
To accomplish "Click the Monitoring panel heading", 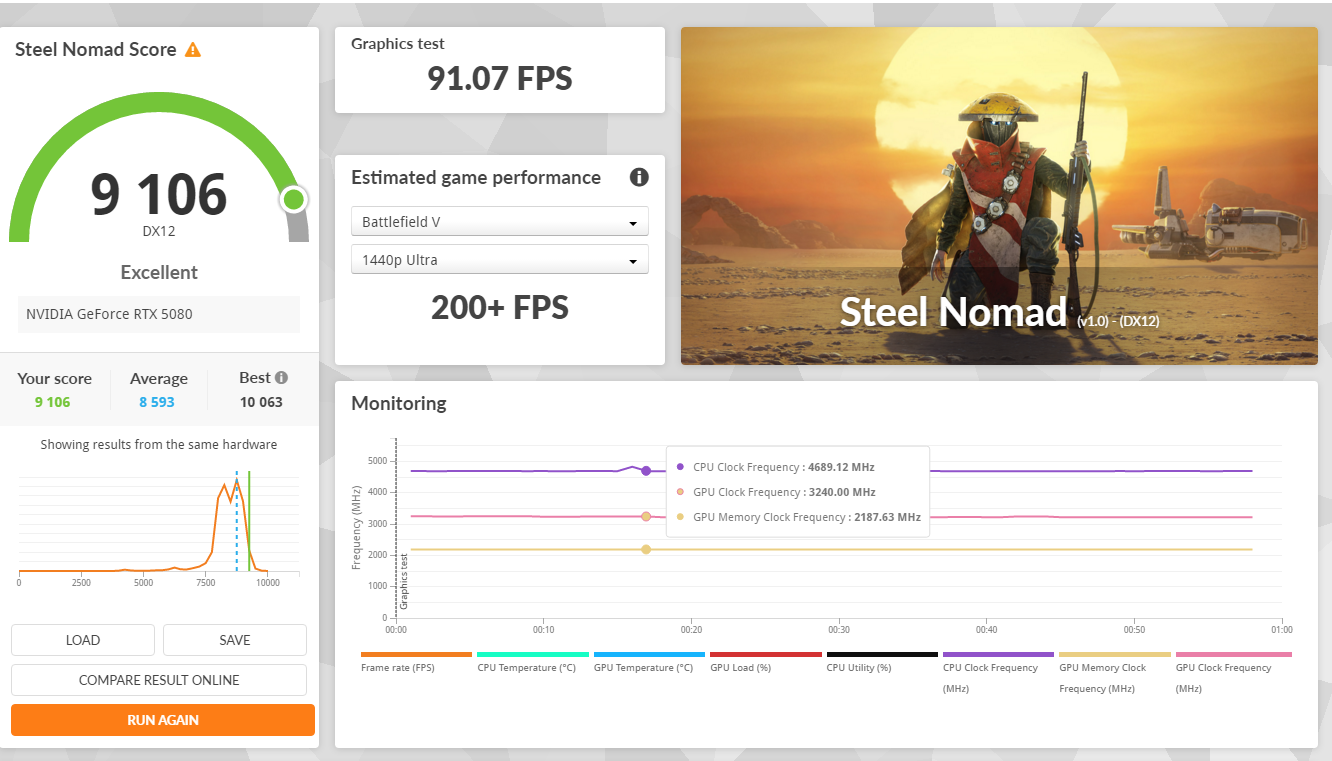I will 399,404.
